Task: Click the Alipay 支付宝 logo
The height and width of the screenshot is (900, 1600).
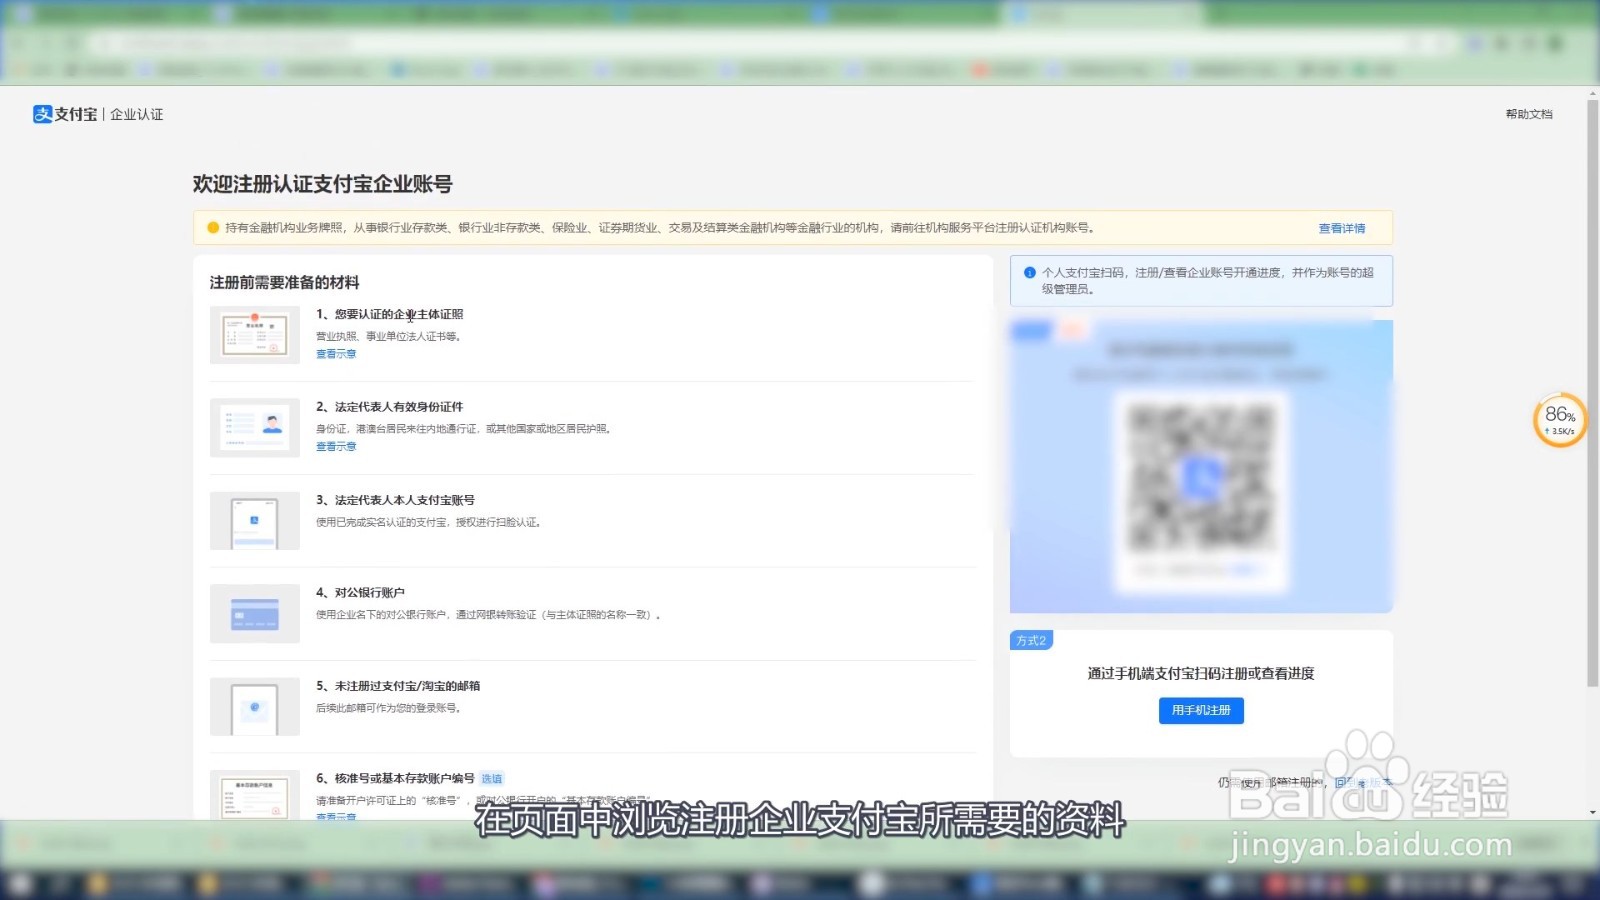Action: tap(65, 114)
